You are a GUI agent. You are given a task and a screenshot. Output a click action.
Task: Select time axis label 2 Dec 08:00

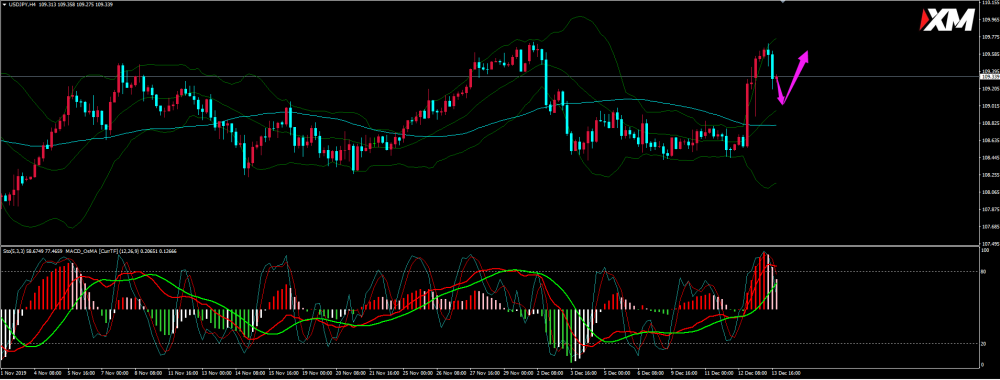(x=550, y=373)
